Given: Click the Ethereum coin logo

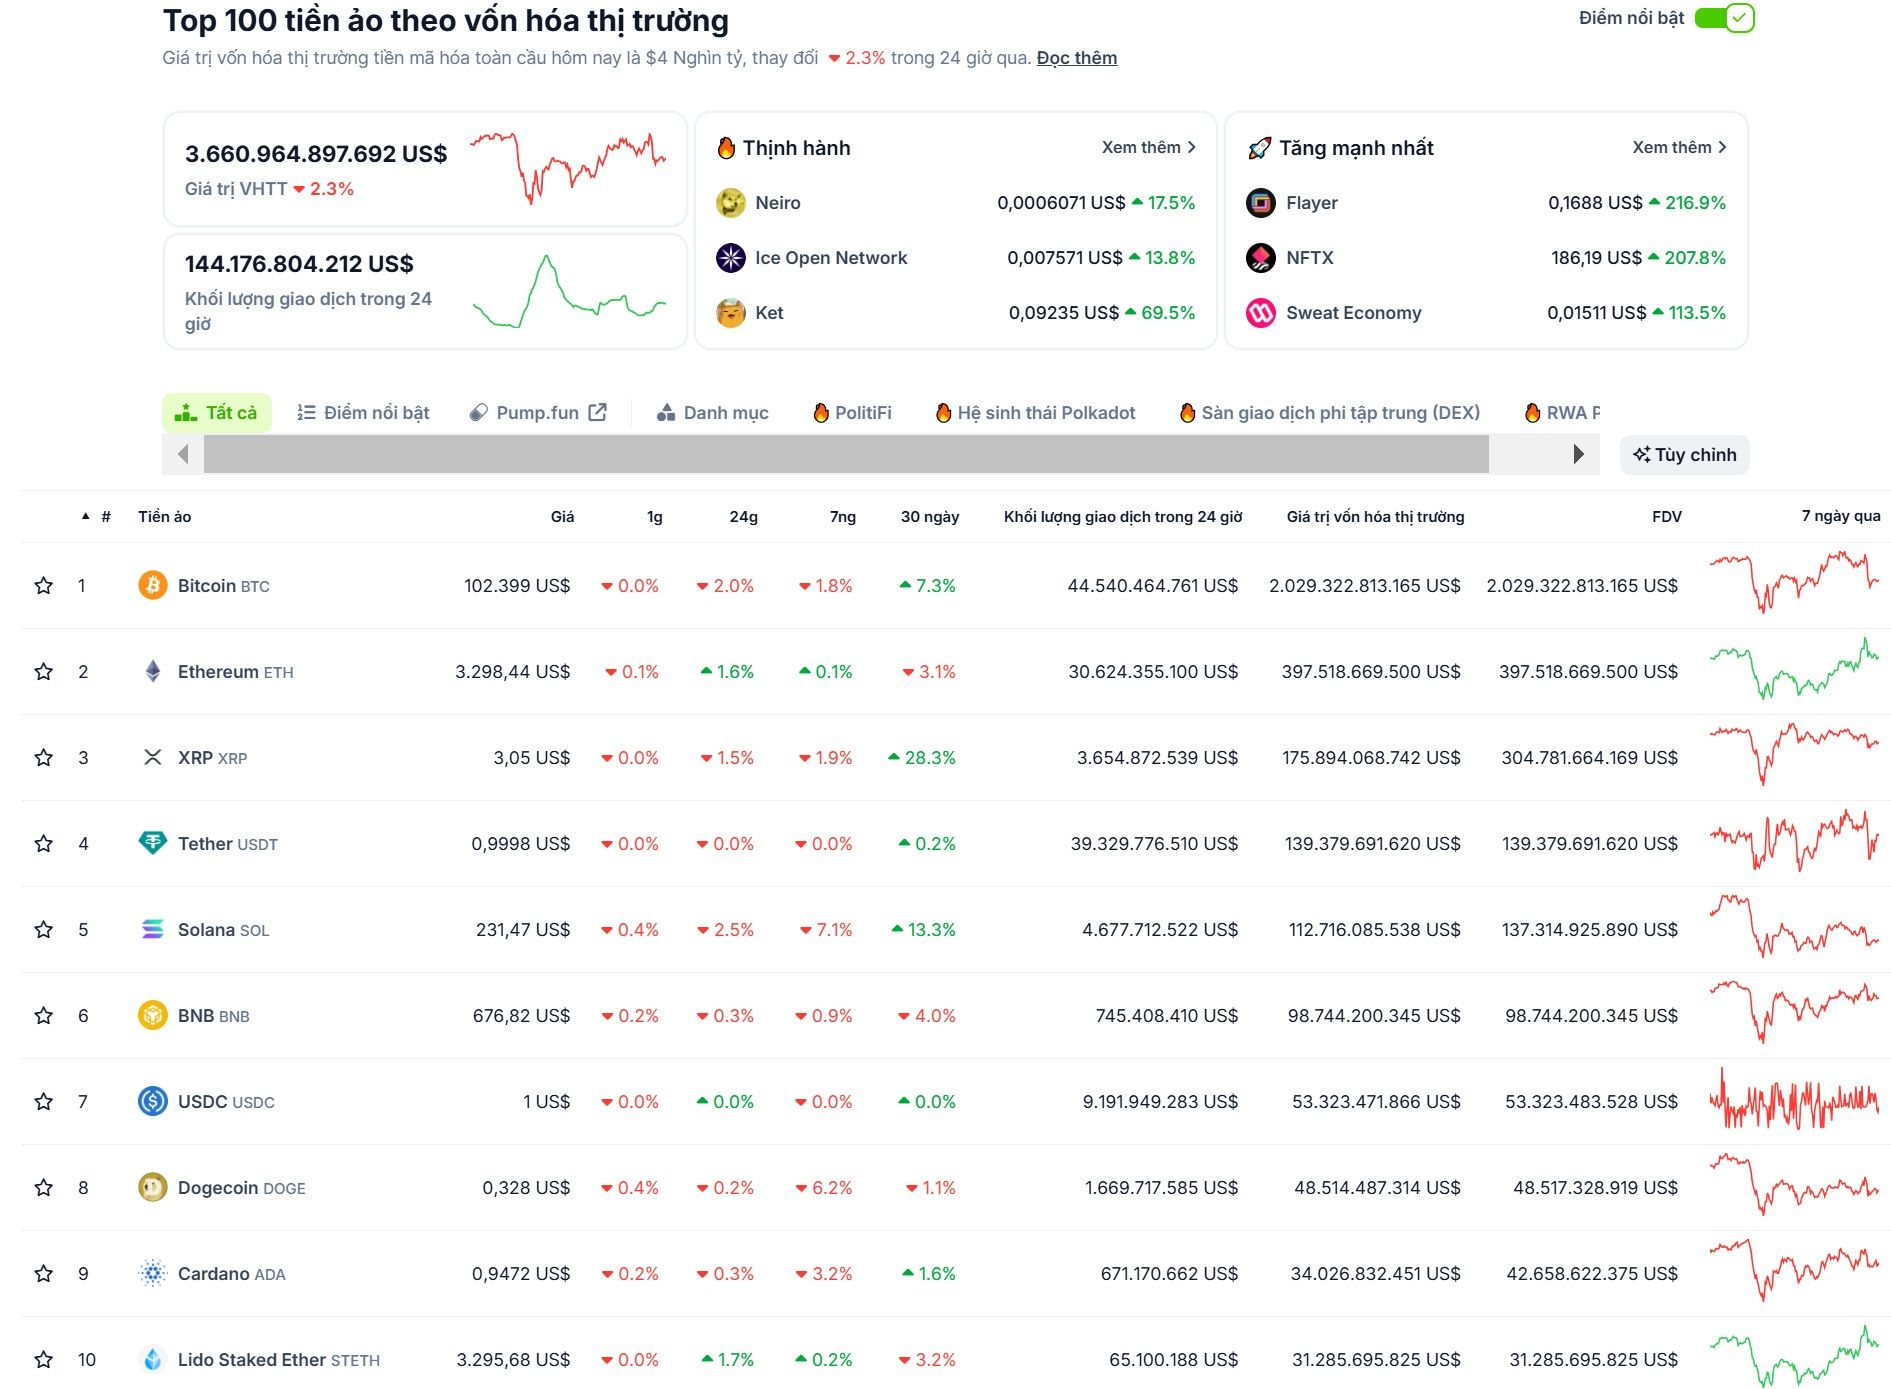Looking at the screenshot, I should [152, 671].
